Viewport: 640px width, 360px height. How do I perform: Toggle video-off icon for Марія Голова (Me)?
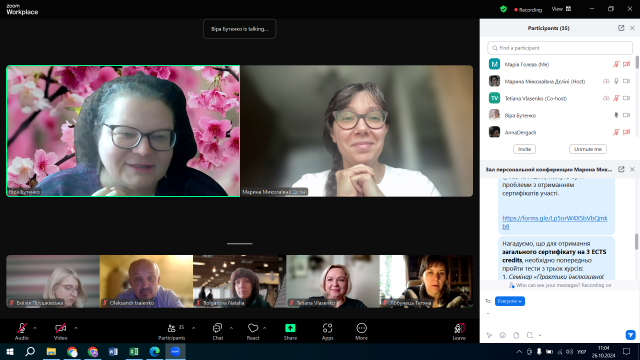click(x=627, y=64)
